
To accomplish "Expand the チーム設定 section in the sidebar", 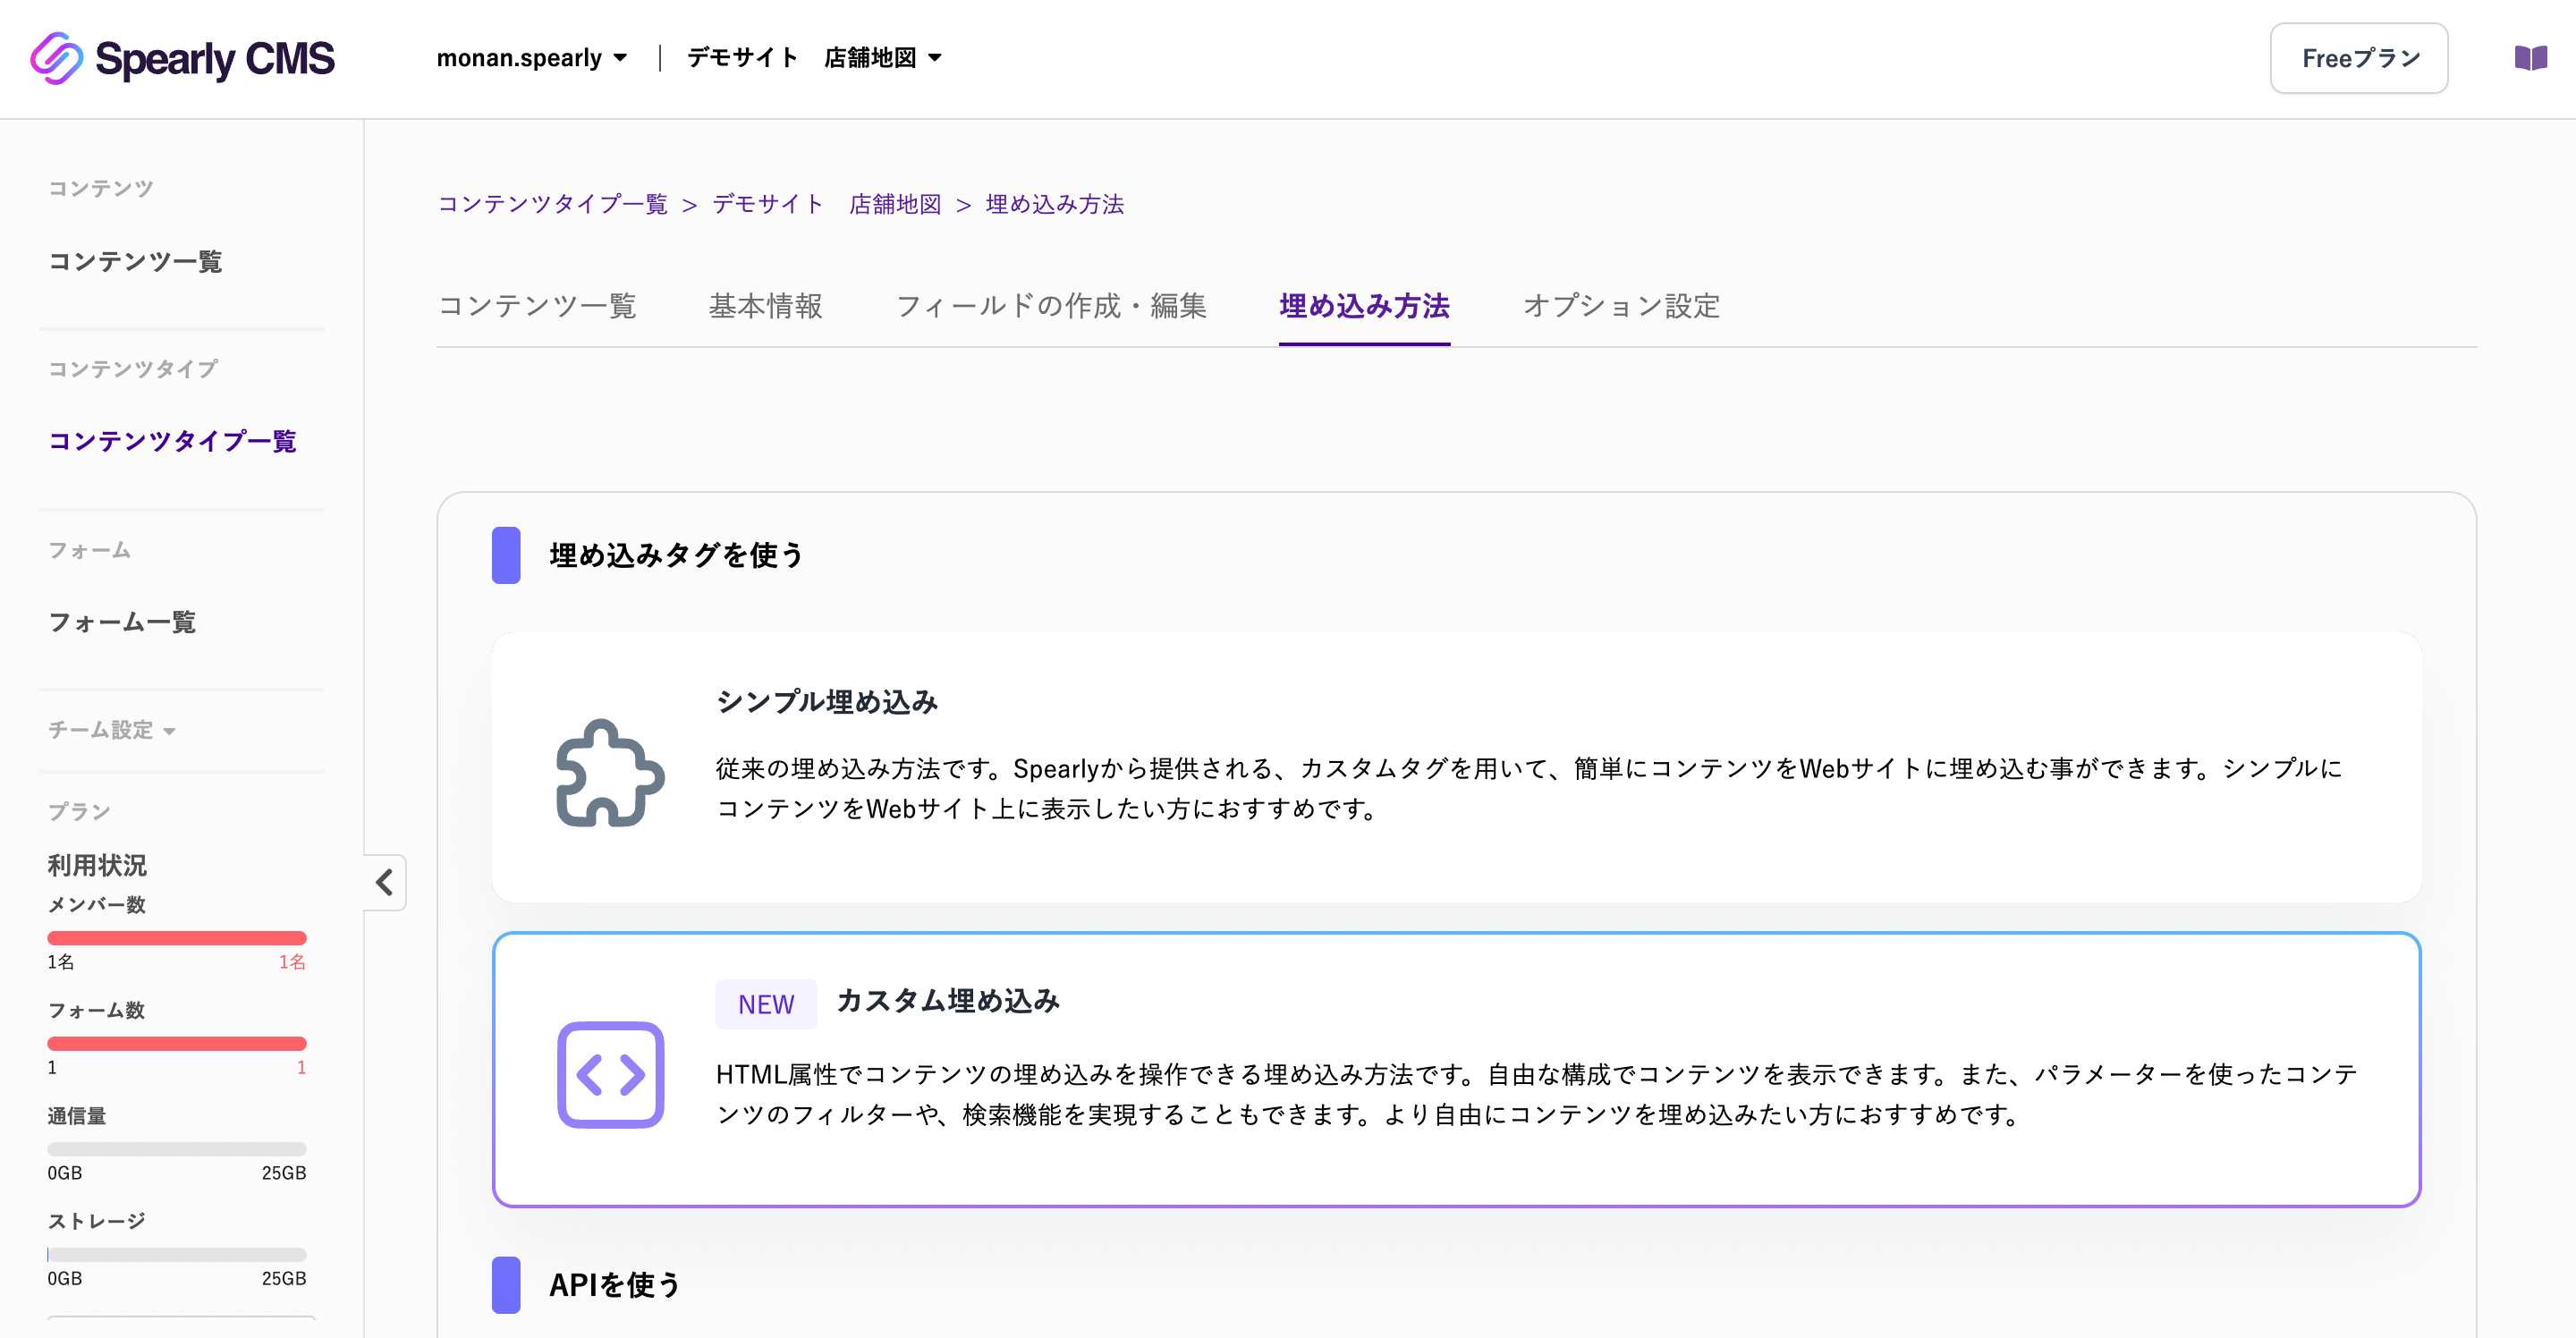I will point(112,730).
